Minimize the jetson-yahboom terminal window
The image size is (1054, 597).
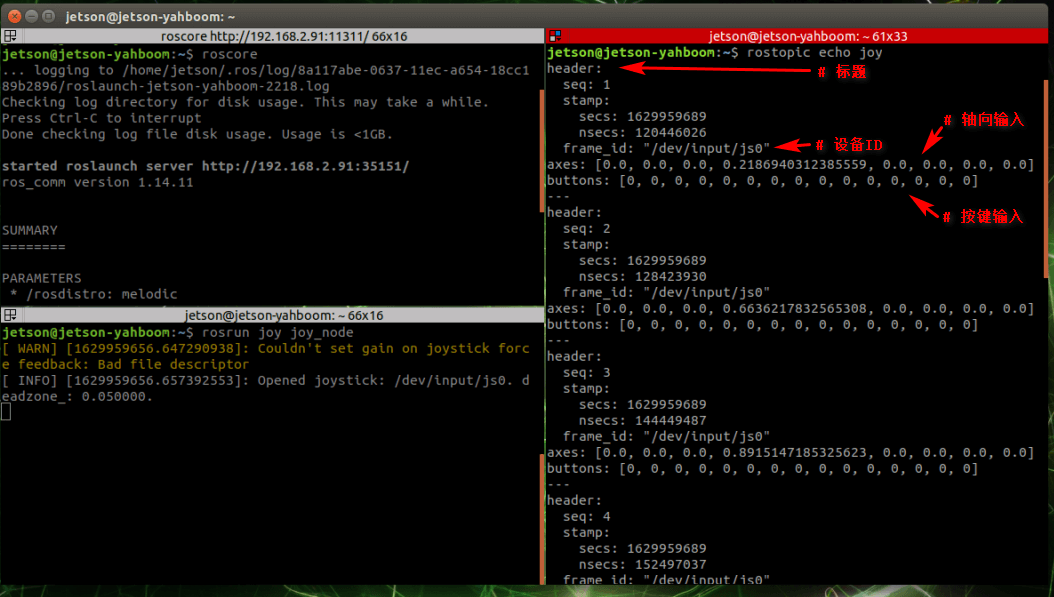click(x=31, y=16)
